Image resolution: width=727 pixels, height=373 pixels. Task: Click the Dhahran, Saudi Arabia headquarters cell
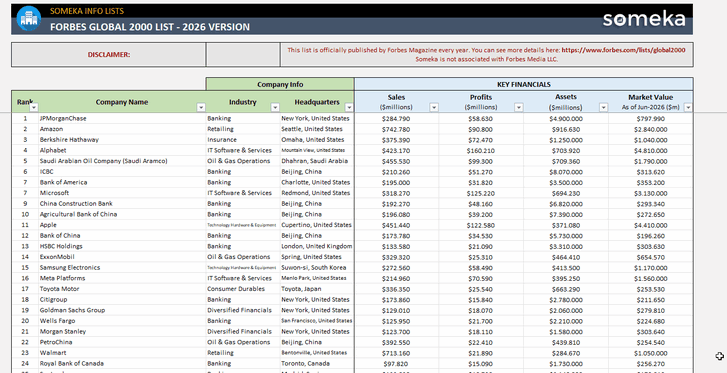point(317,161)
